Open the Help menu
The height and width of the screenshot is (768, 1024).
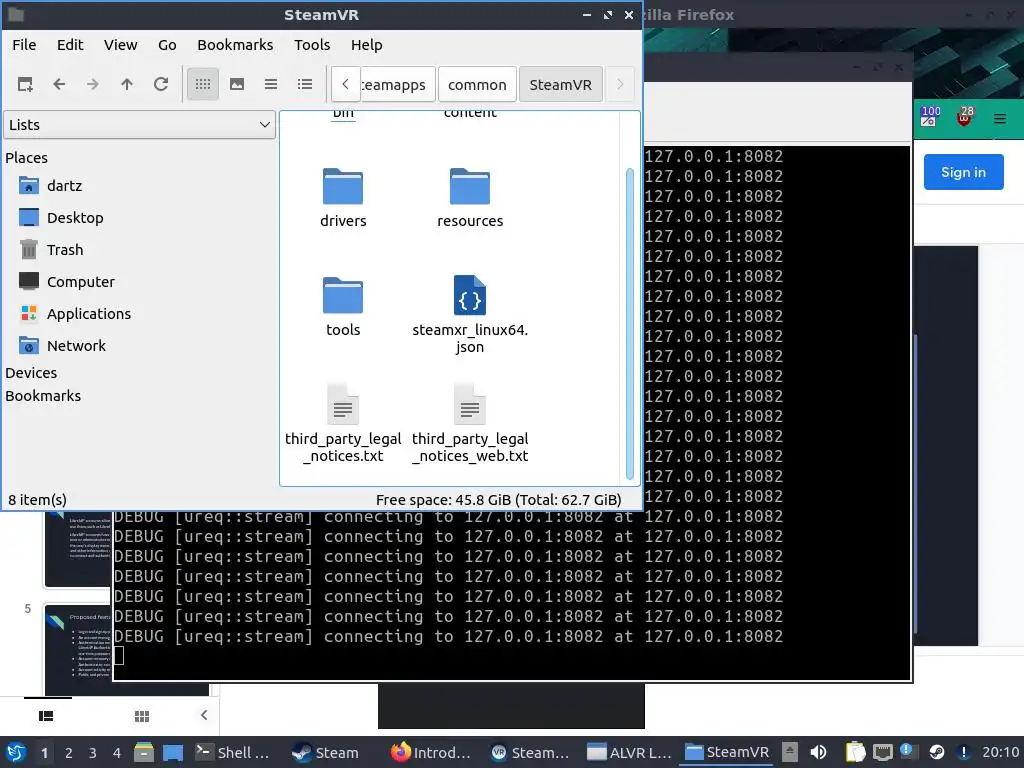(x=366, y=45)
